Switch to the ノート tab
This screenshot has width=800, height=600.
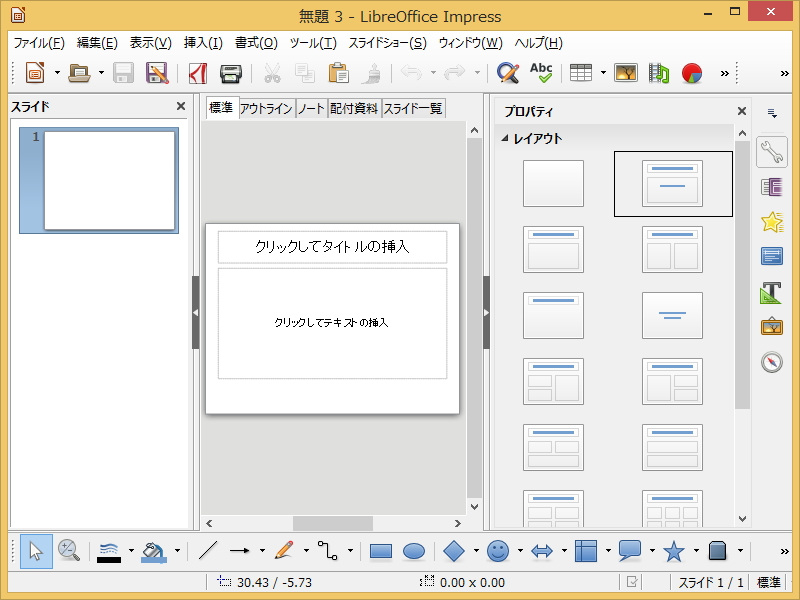click(311, 108)
